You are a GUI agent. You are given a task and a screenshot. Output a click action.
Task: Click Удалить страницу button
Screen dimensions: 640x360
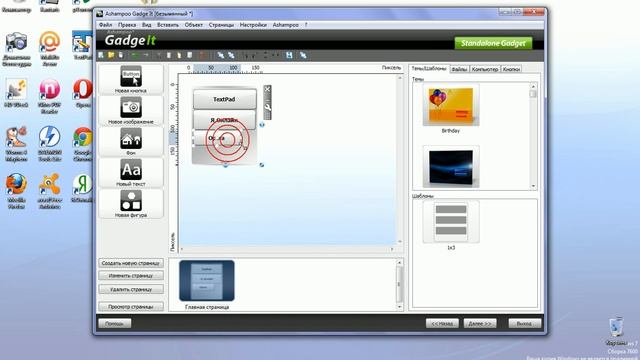(131, 289)
